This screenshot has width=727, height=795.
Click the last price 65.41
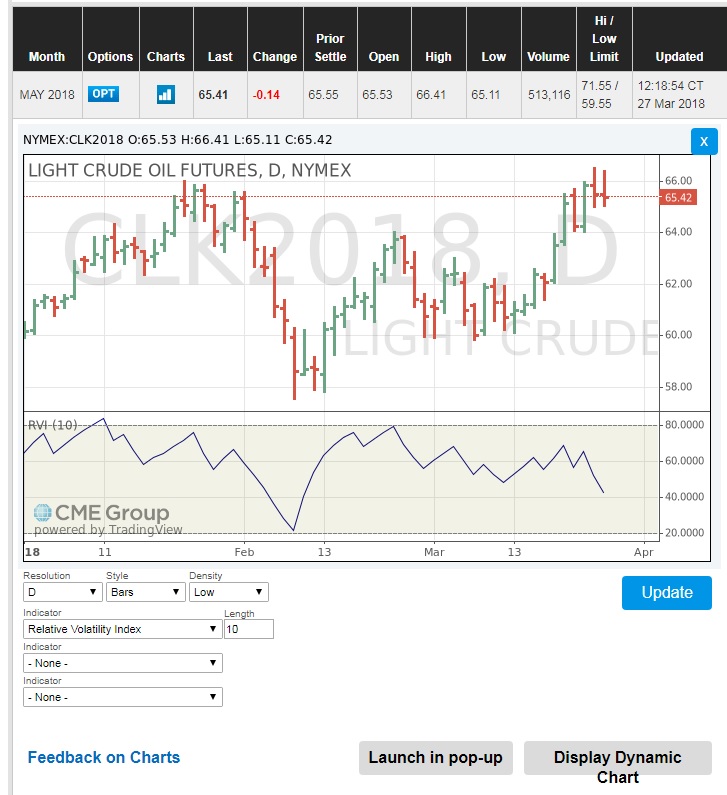(213, 95)
